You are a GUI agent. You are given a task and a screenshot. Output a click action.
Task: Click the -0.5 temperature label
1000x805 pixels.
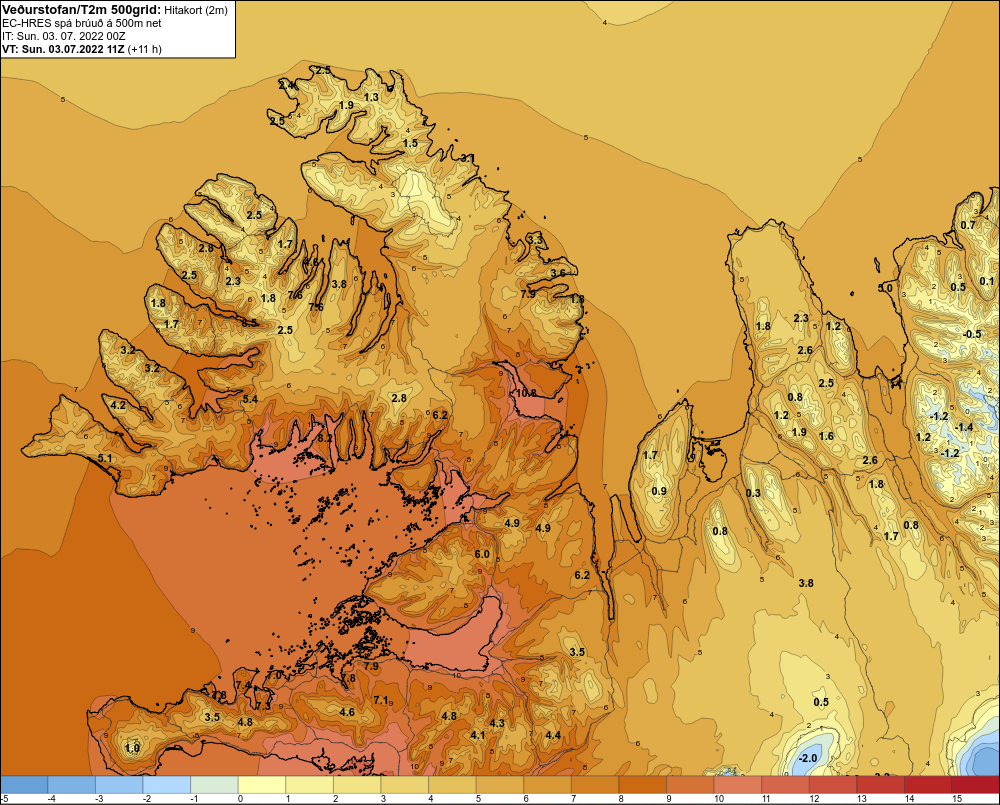(972, 334)
